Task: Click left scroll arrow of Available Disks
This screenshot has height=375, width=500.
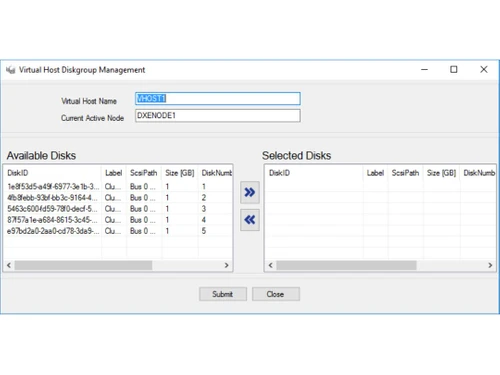Action: click(9, 265)
